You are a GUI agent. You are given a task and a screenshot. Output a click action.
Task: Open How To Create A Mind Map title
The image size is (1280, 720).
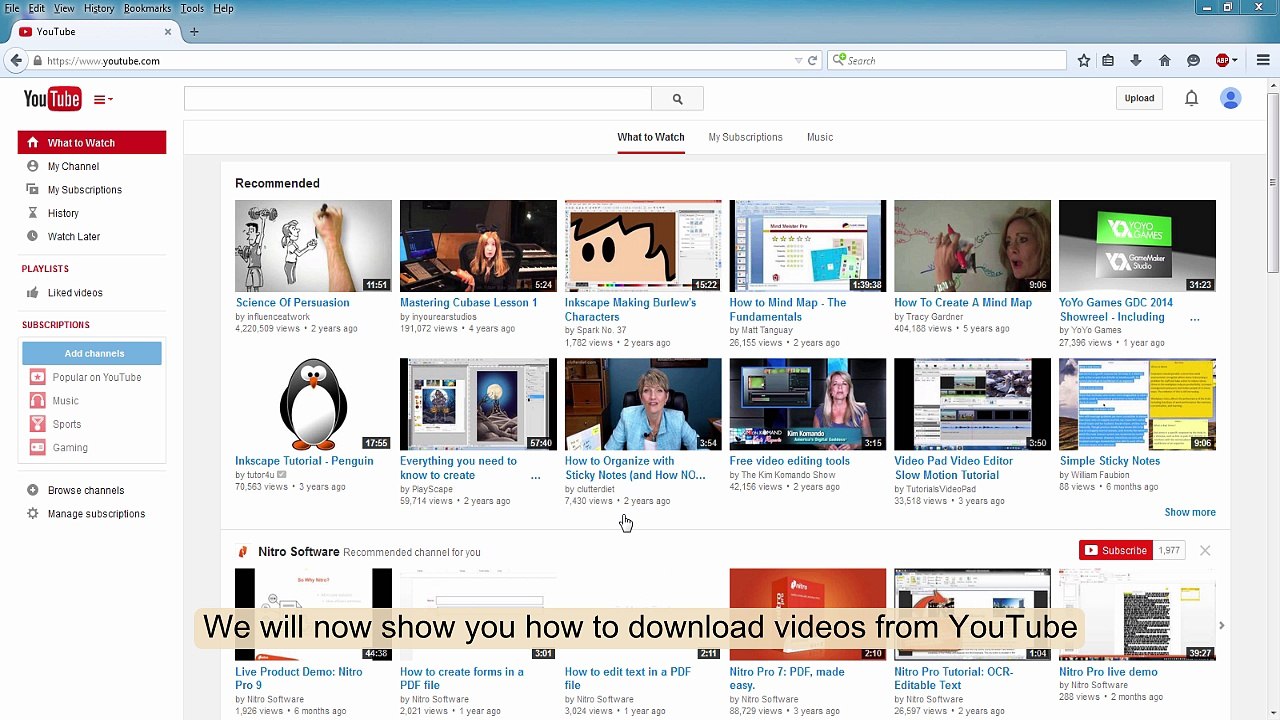pos(963,303)
